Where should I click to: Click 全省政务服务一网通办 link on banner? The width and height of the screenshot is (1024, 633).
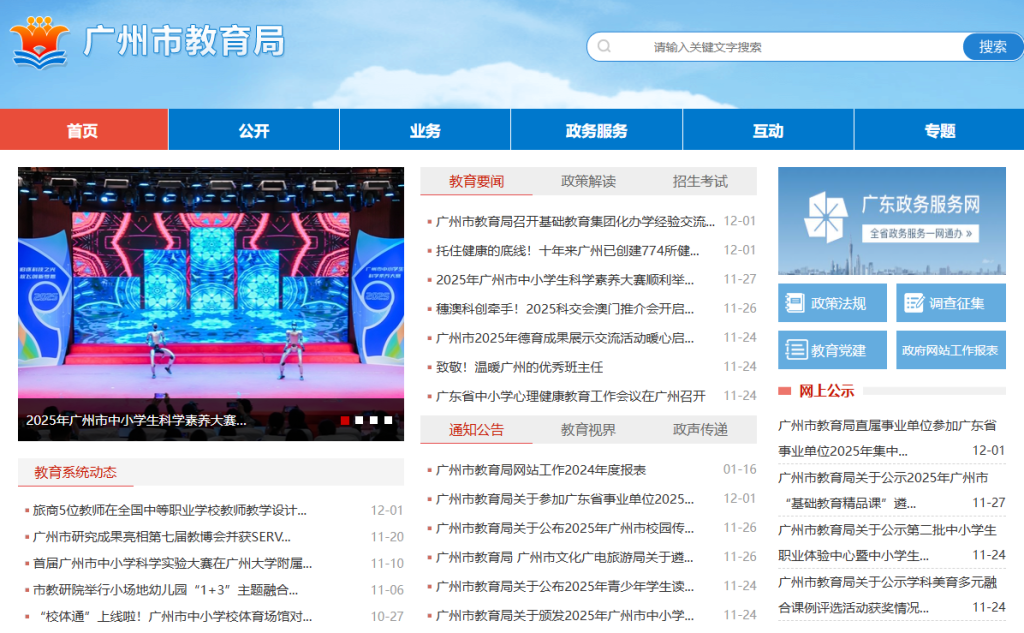coord(918,234)
